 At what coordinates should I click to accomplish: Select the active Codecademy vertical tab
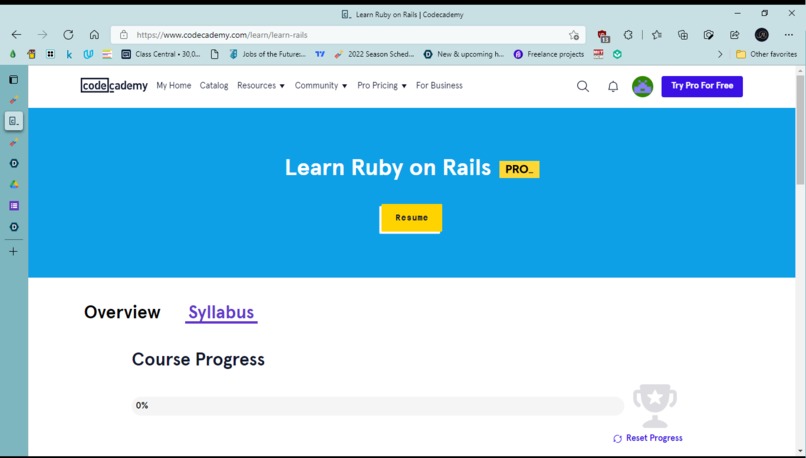[x=14, y=121]
